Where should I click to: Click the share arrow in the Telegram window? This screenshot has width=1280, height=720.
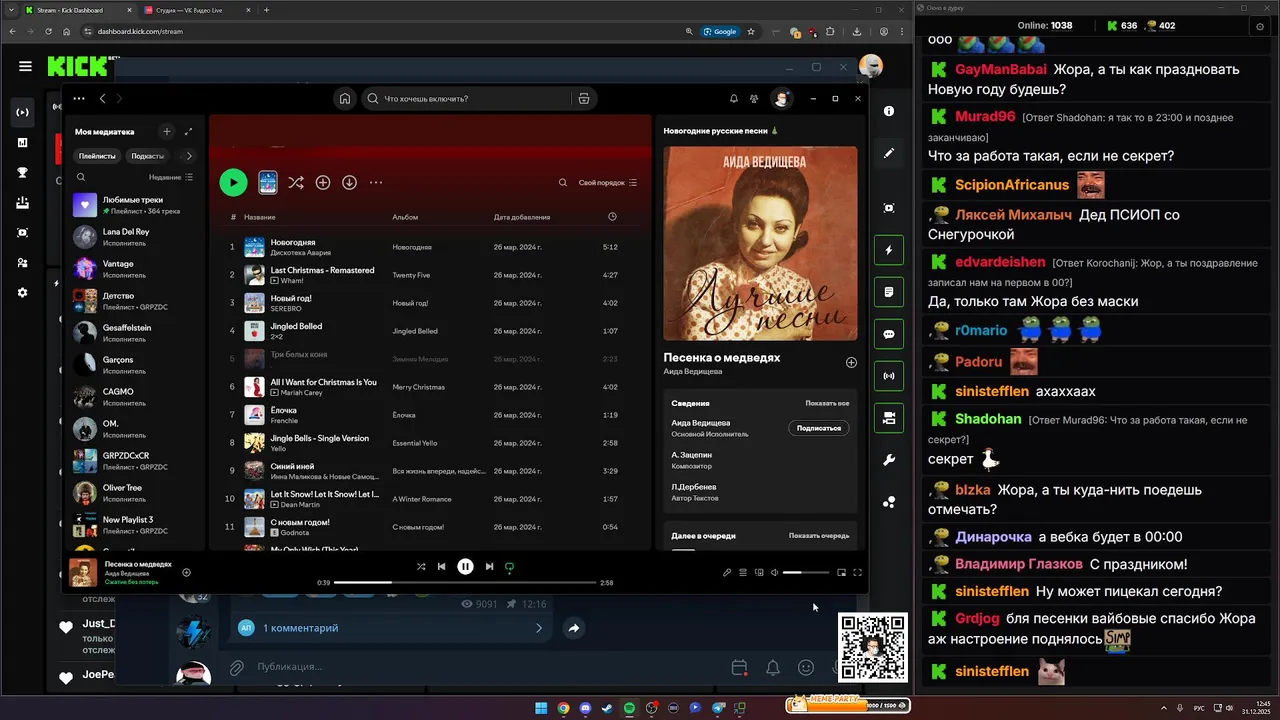574,628
